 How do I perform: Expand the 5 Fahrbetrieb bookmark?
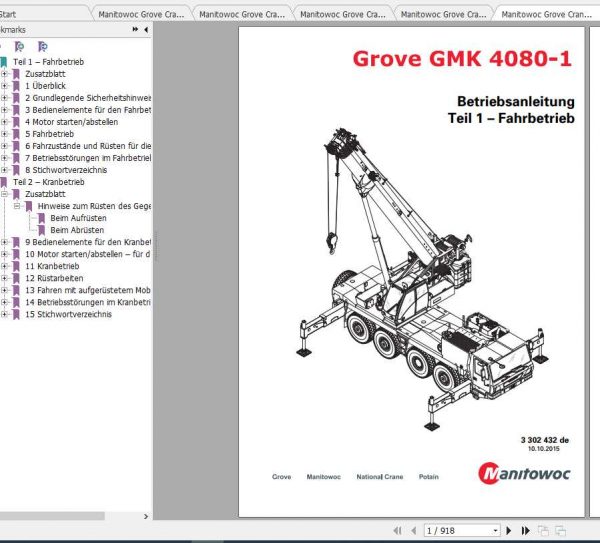[x=4, y=134]
